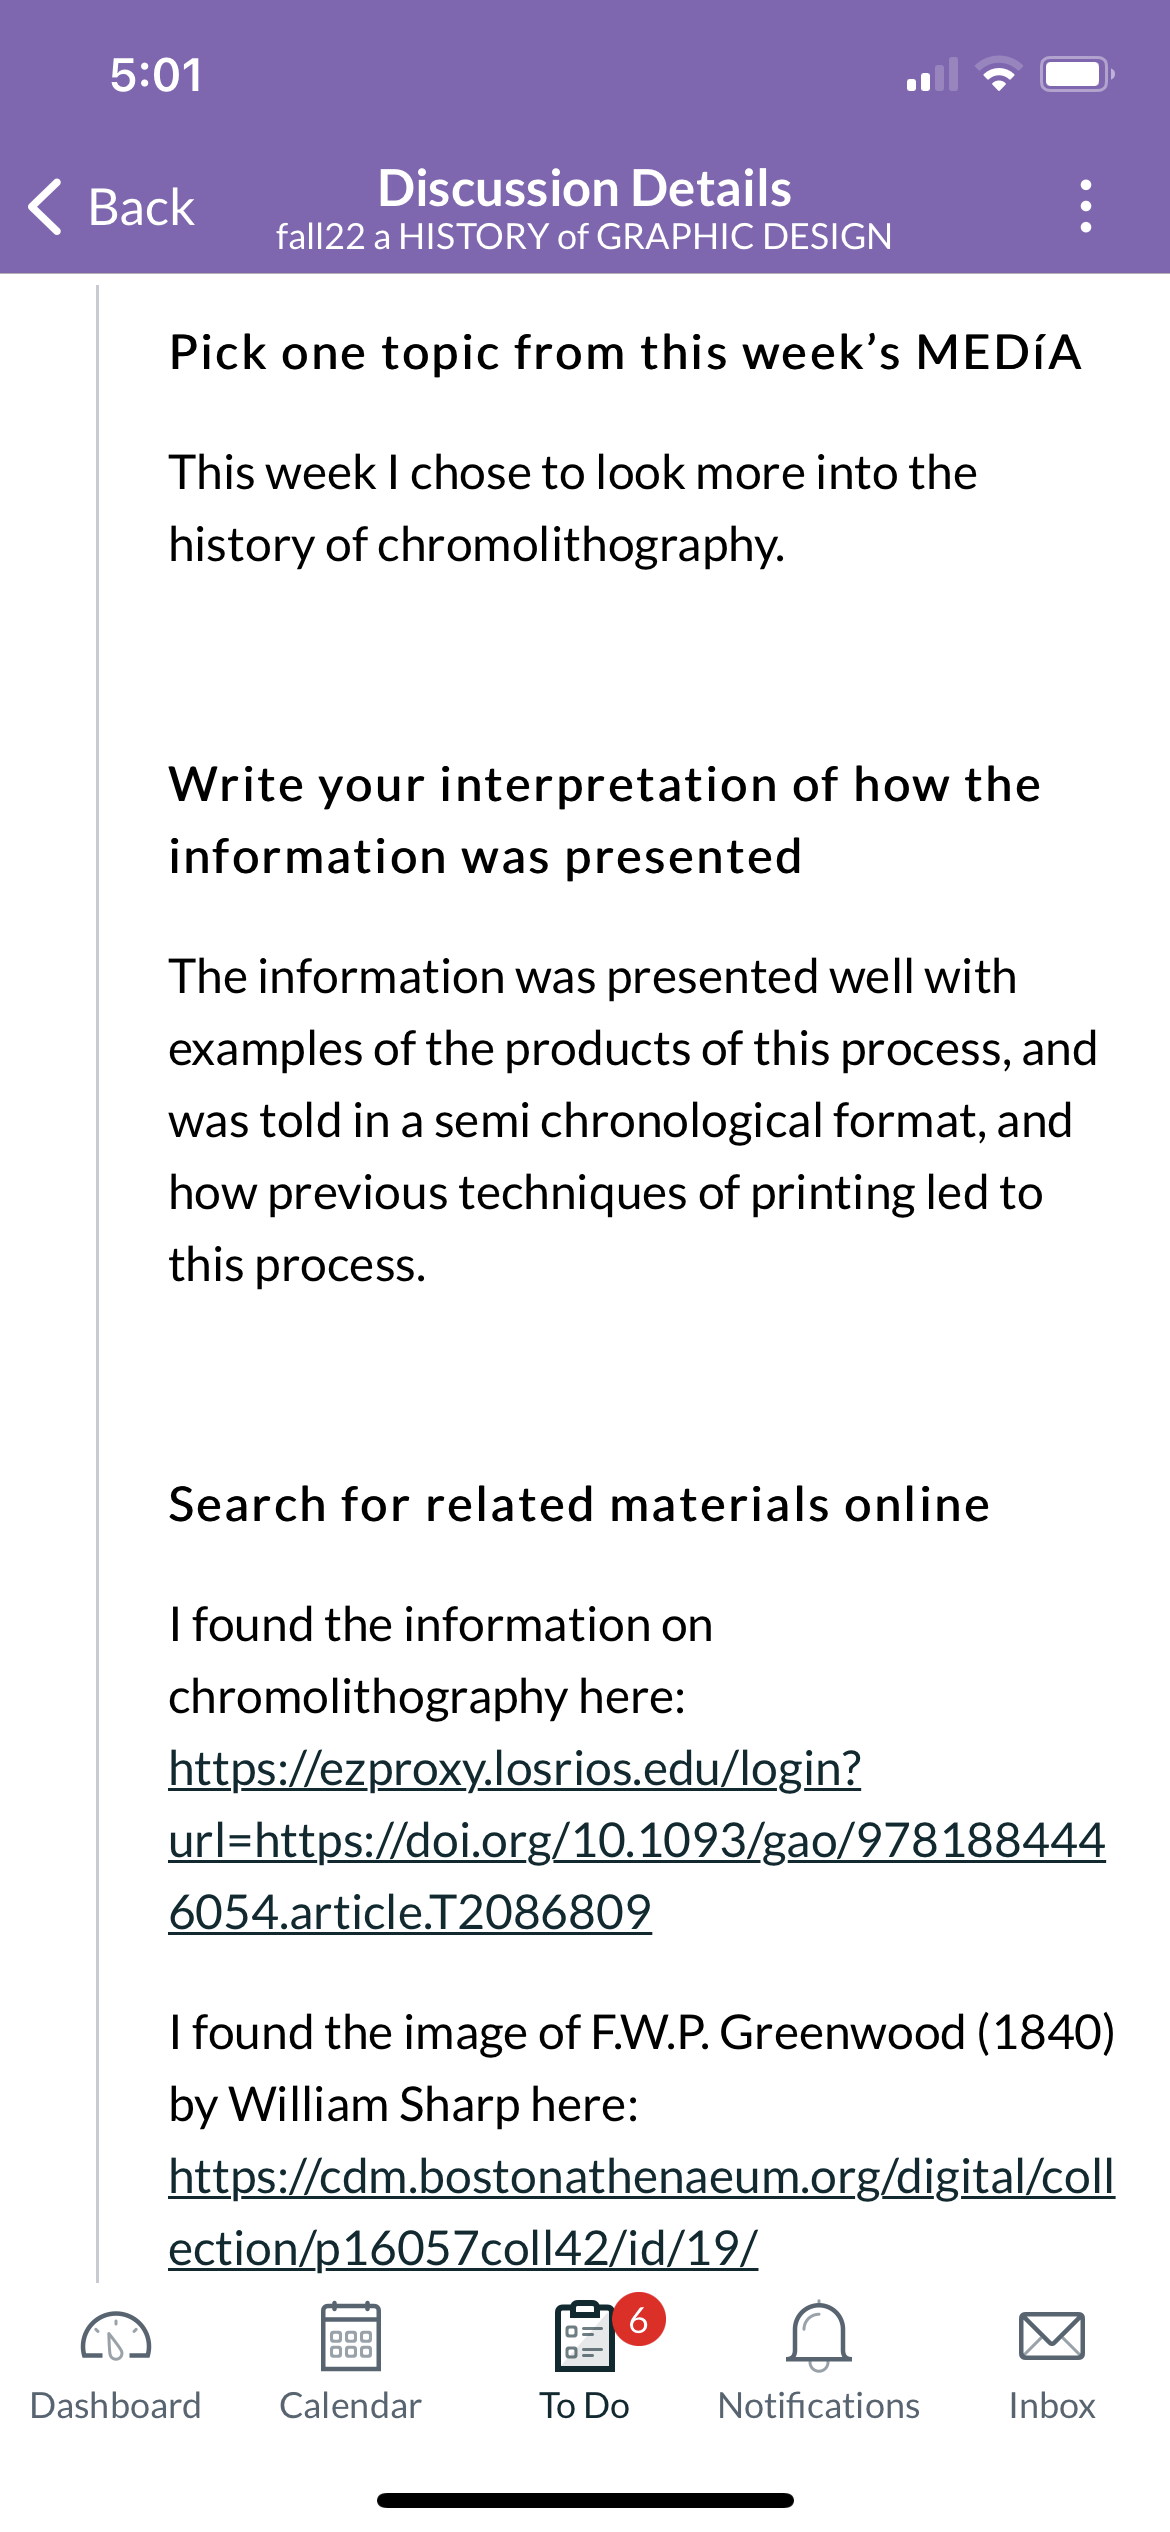
Task: Open the cdm.bostonathenaeum.org collection link
Action: coord(641,2212)
